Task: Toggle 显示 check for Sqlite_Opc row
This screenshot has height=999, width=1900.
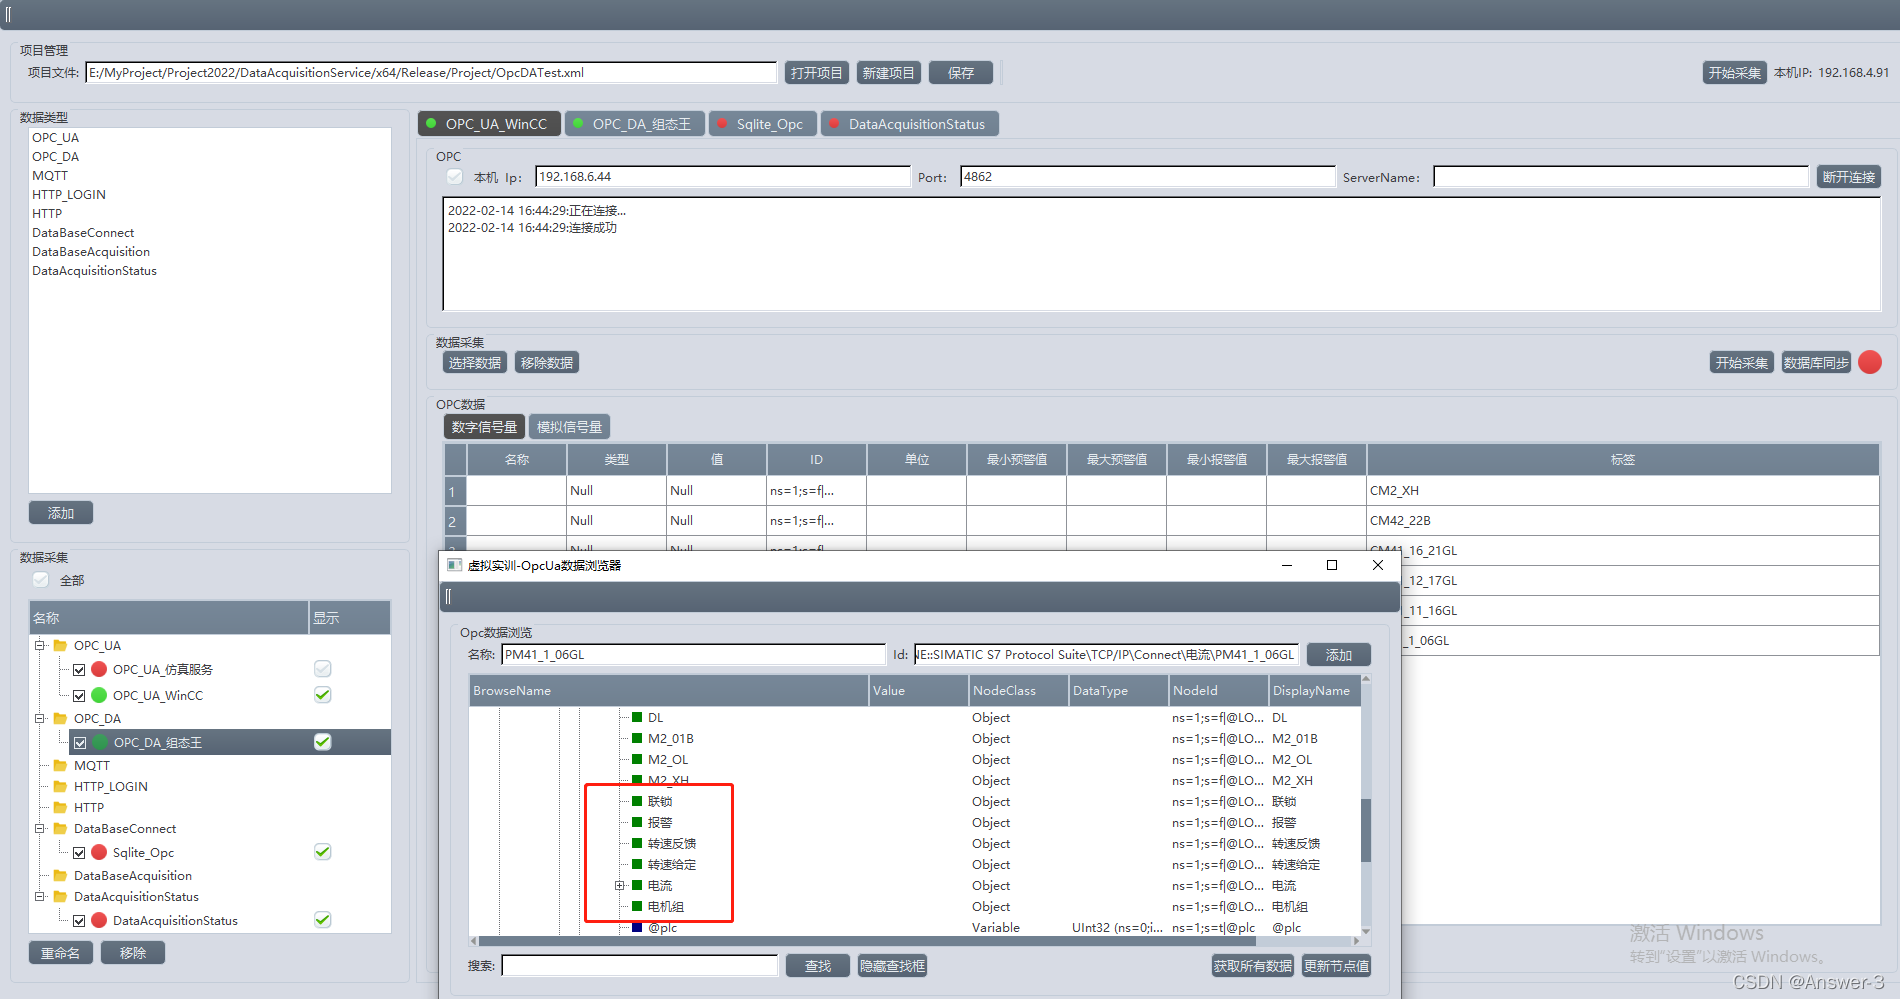Action: click(323, 852)
